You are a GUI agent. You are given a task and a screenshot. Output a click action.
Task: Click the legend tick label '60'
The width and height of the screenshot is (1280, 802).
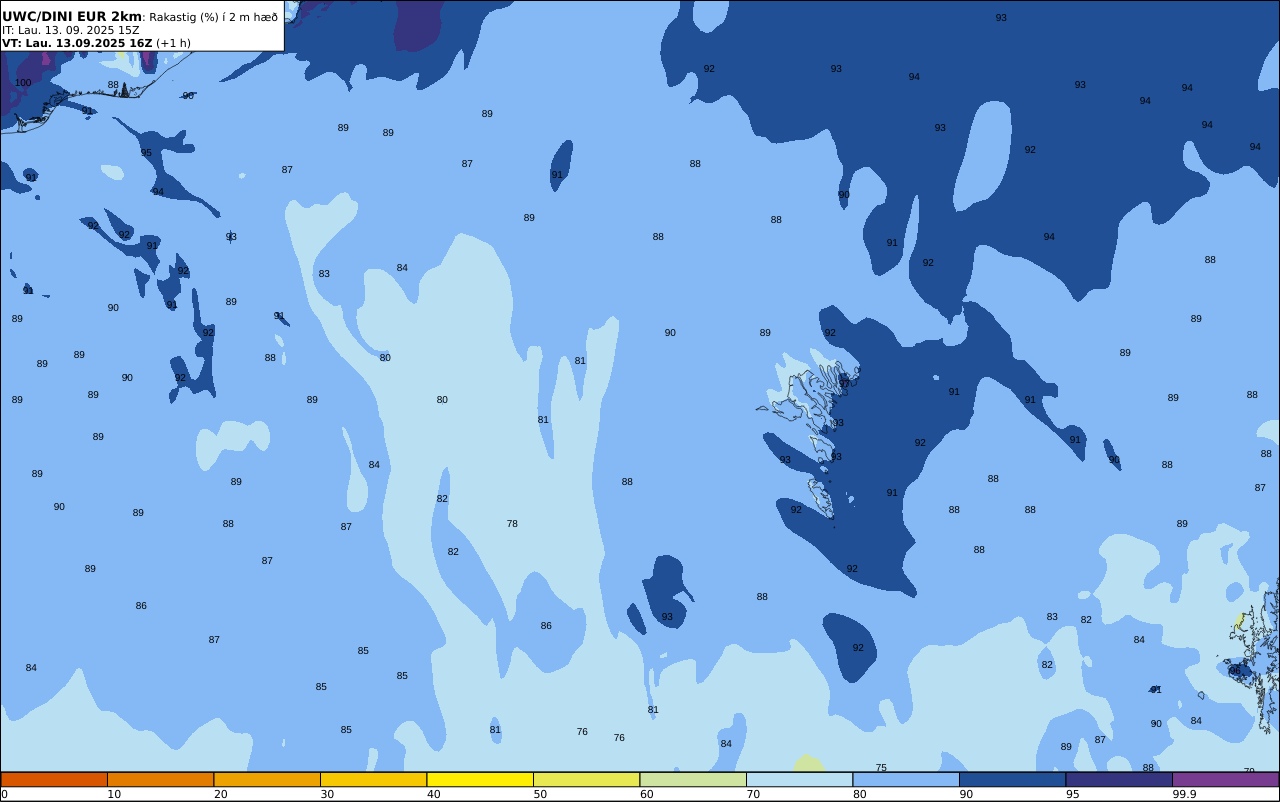point(646,794)
